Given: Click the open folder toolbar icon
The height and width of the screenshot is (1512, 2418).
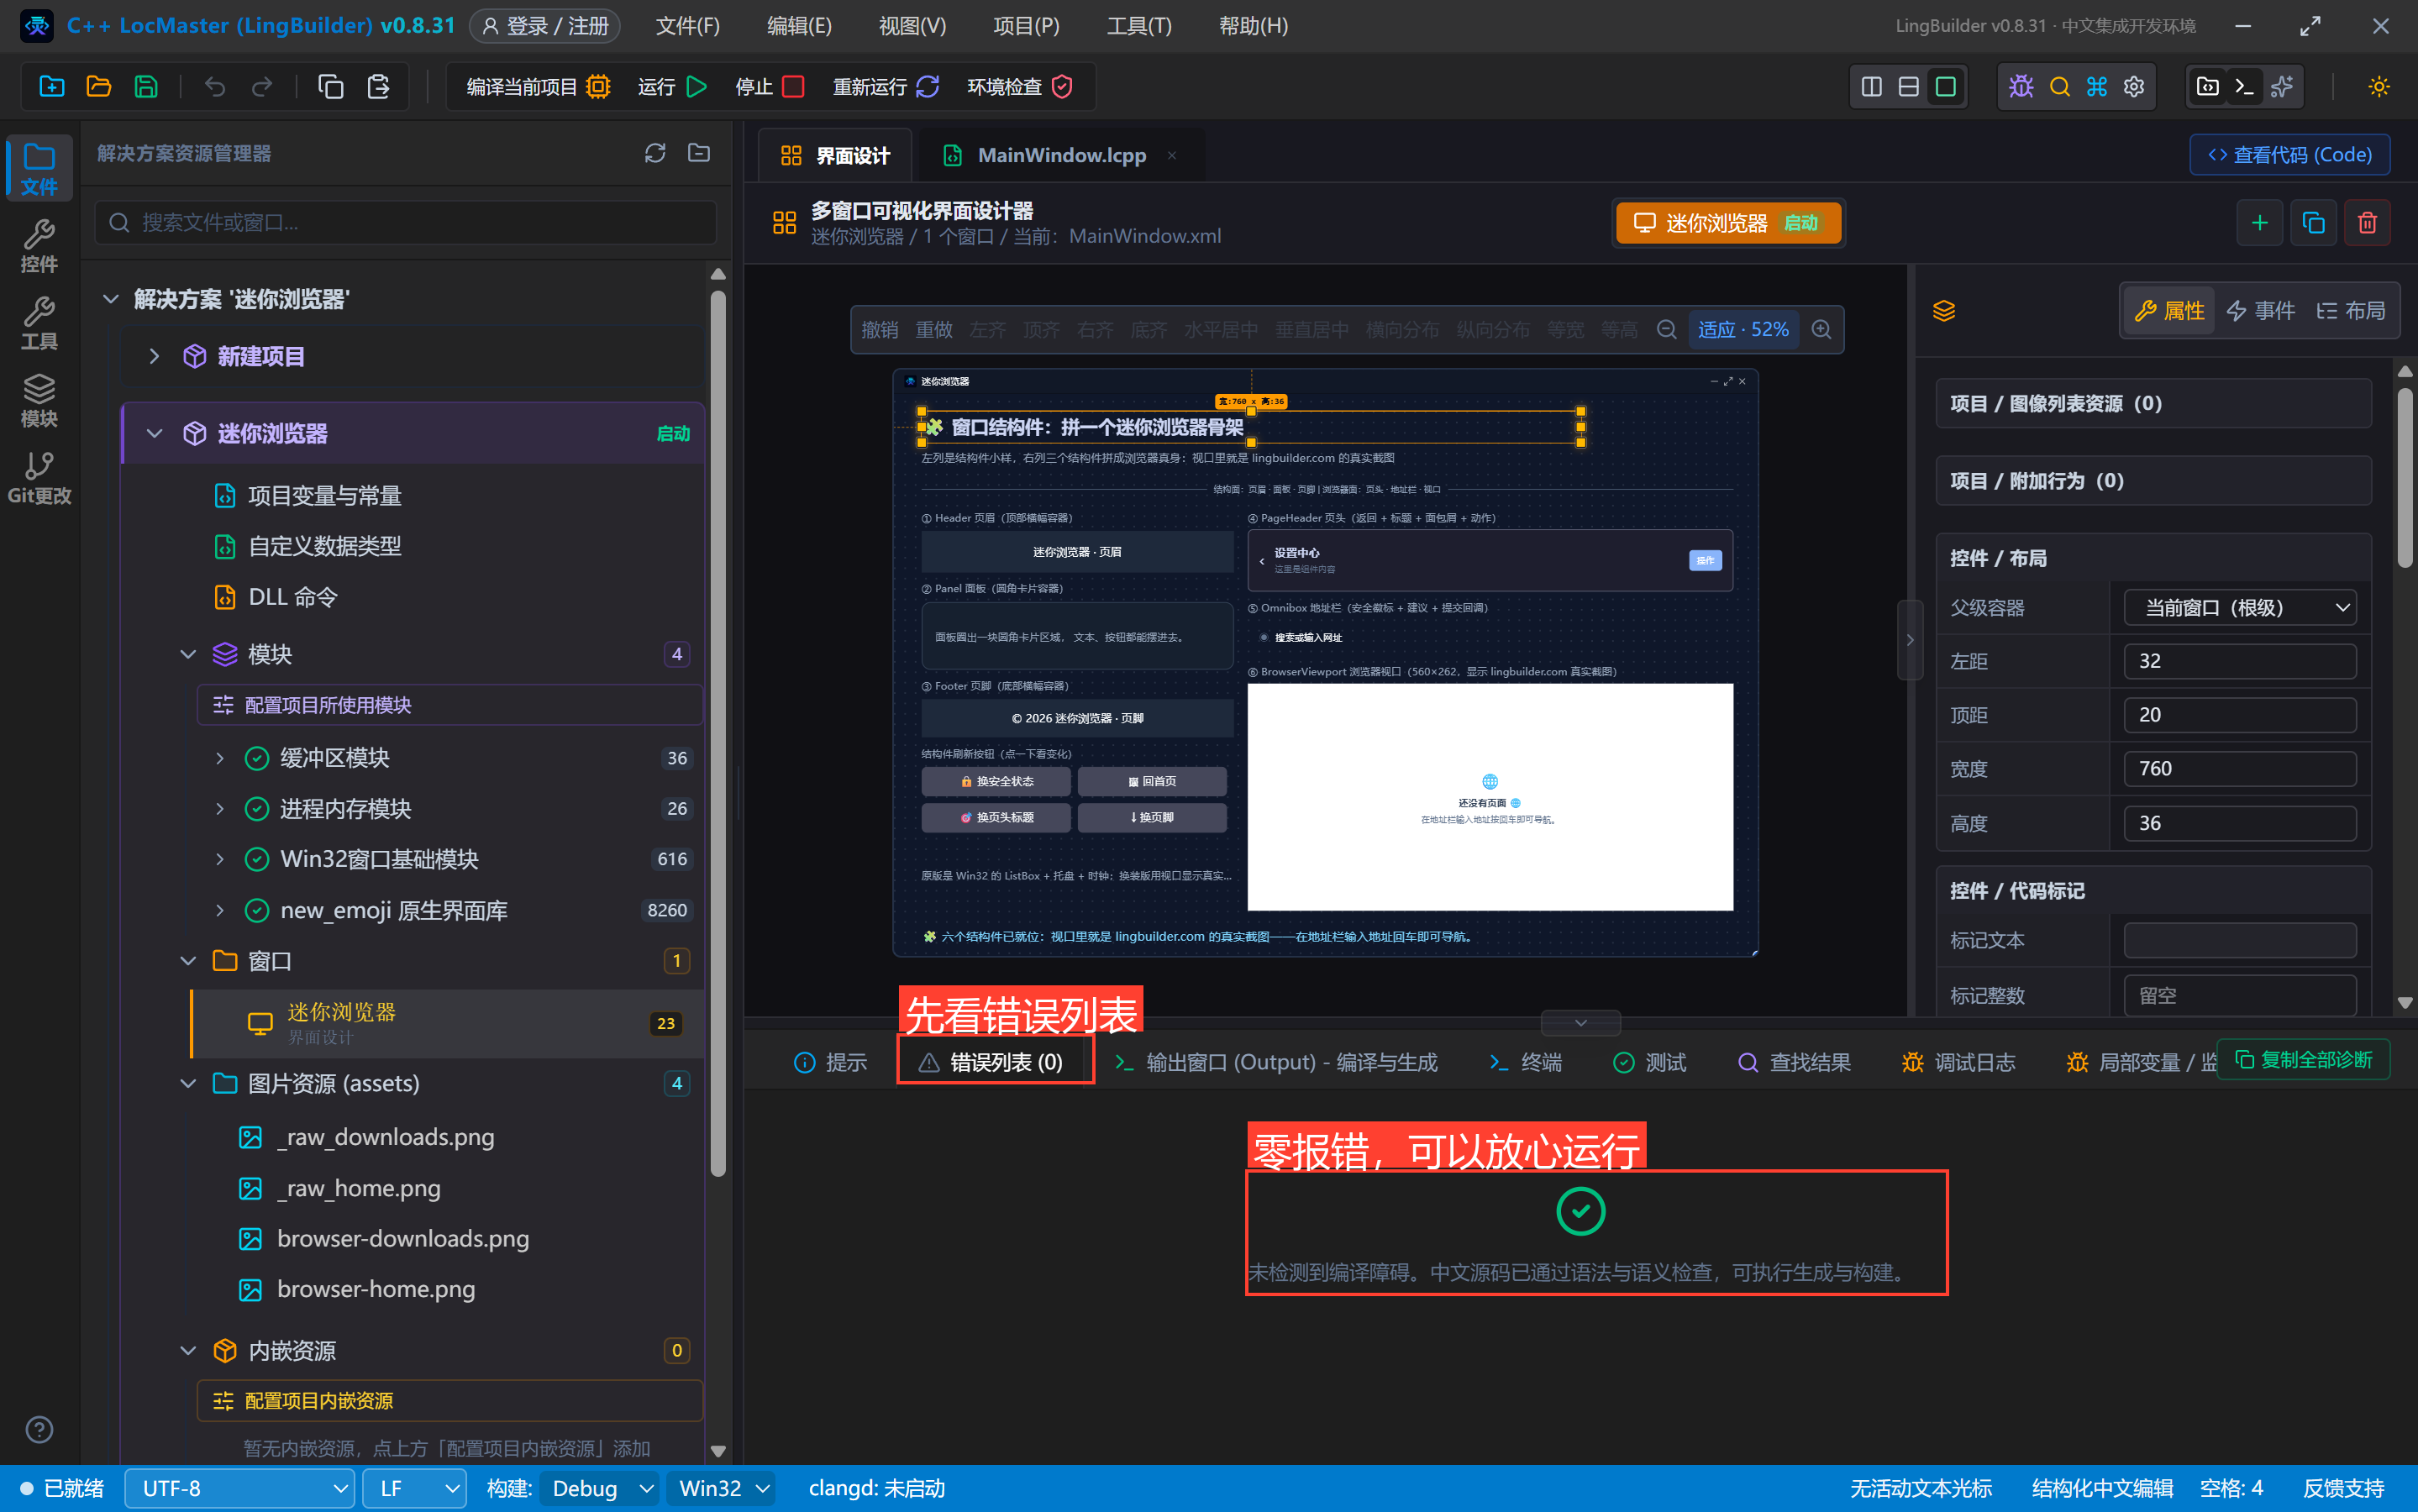Looking at the screenshot, I should [x=99, y=87].
